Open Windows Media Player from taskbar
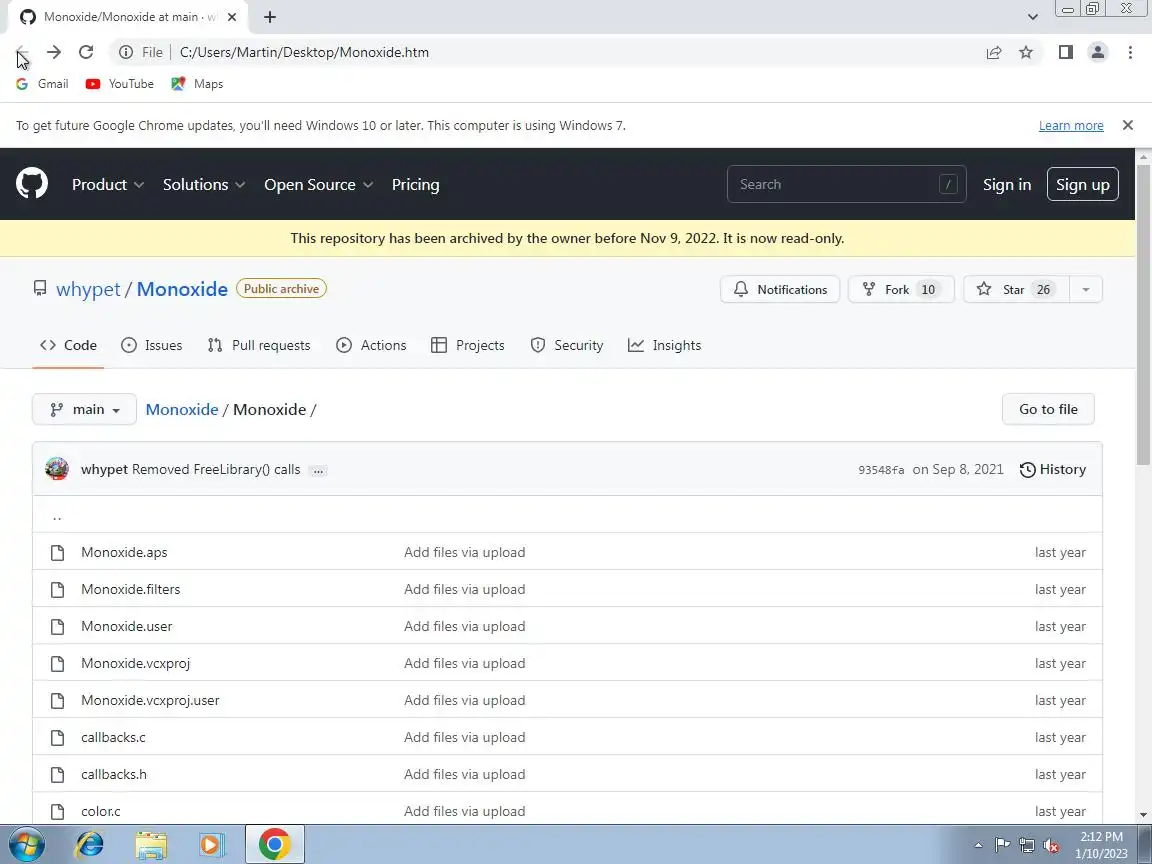The height and width of the screenshot is (864, 1152). point(212,845)
